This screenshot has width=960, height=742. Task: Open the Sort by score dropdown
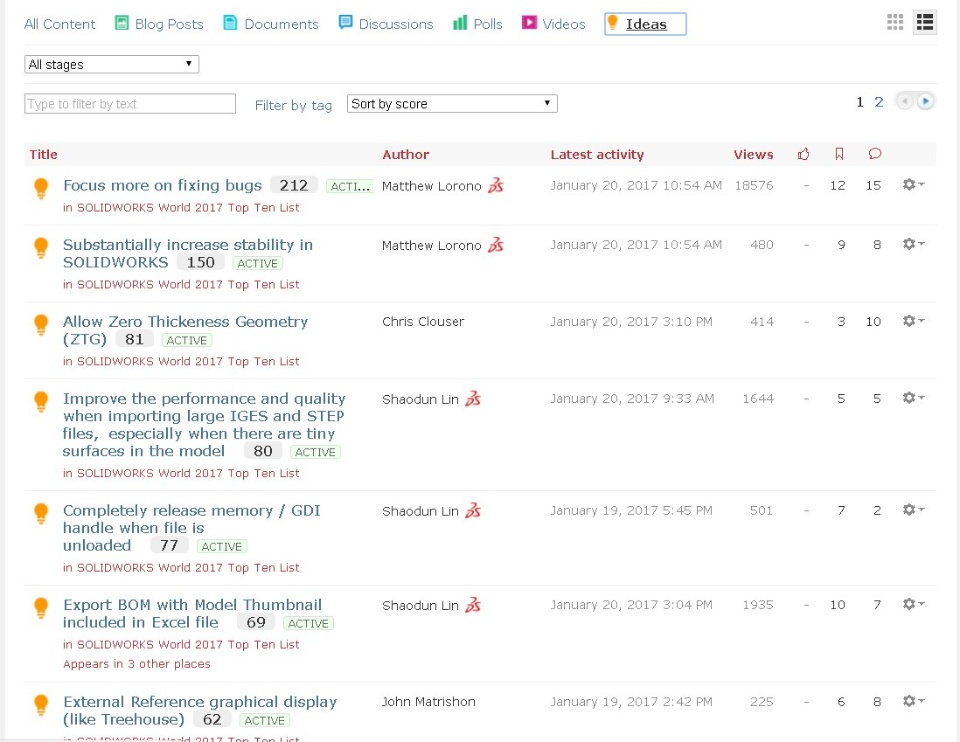(452, 103)
